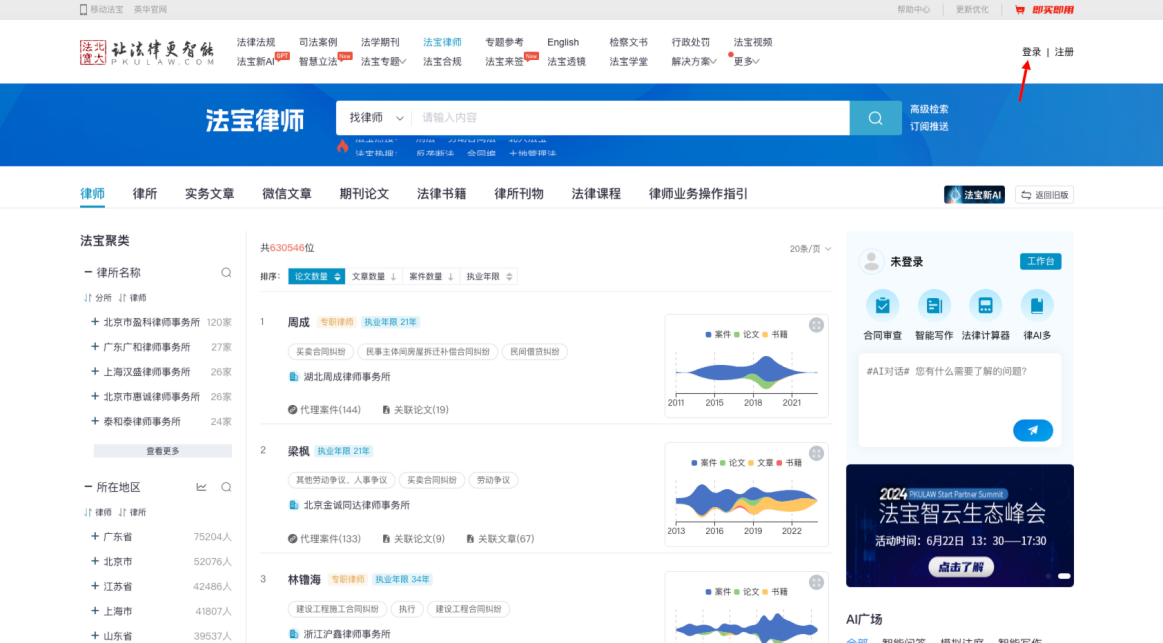Open 法律计算器 legal calculator tool
This screenshot has width=1163, height=643.
[x=985, y=305]
